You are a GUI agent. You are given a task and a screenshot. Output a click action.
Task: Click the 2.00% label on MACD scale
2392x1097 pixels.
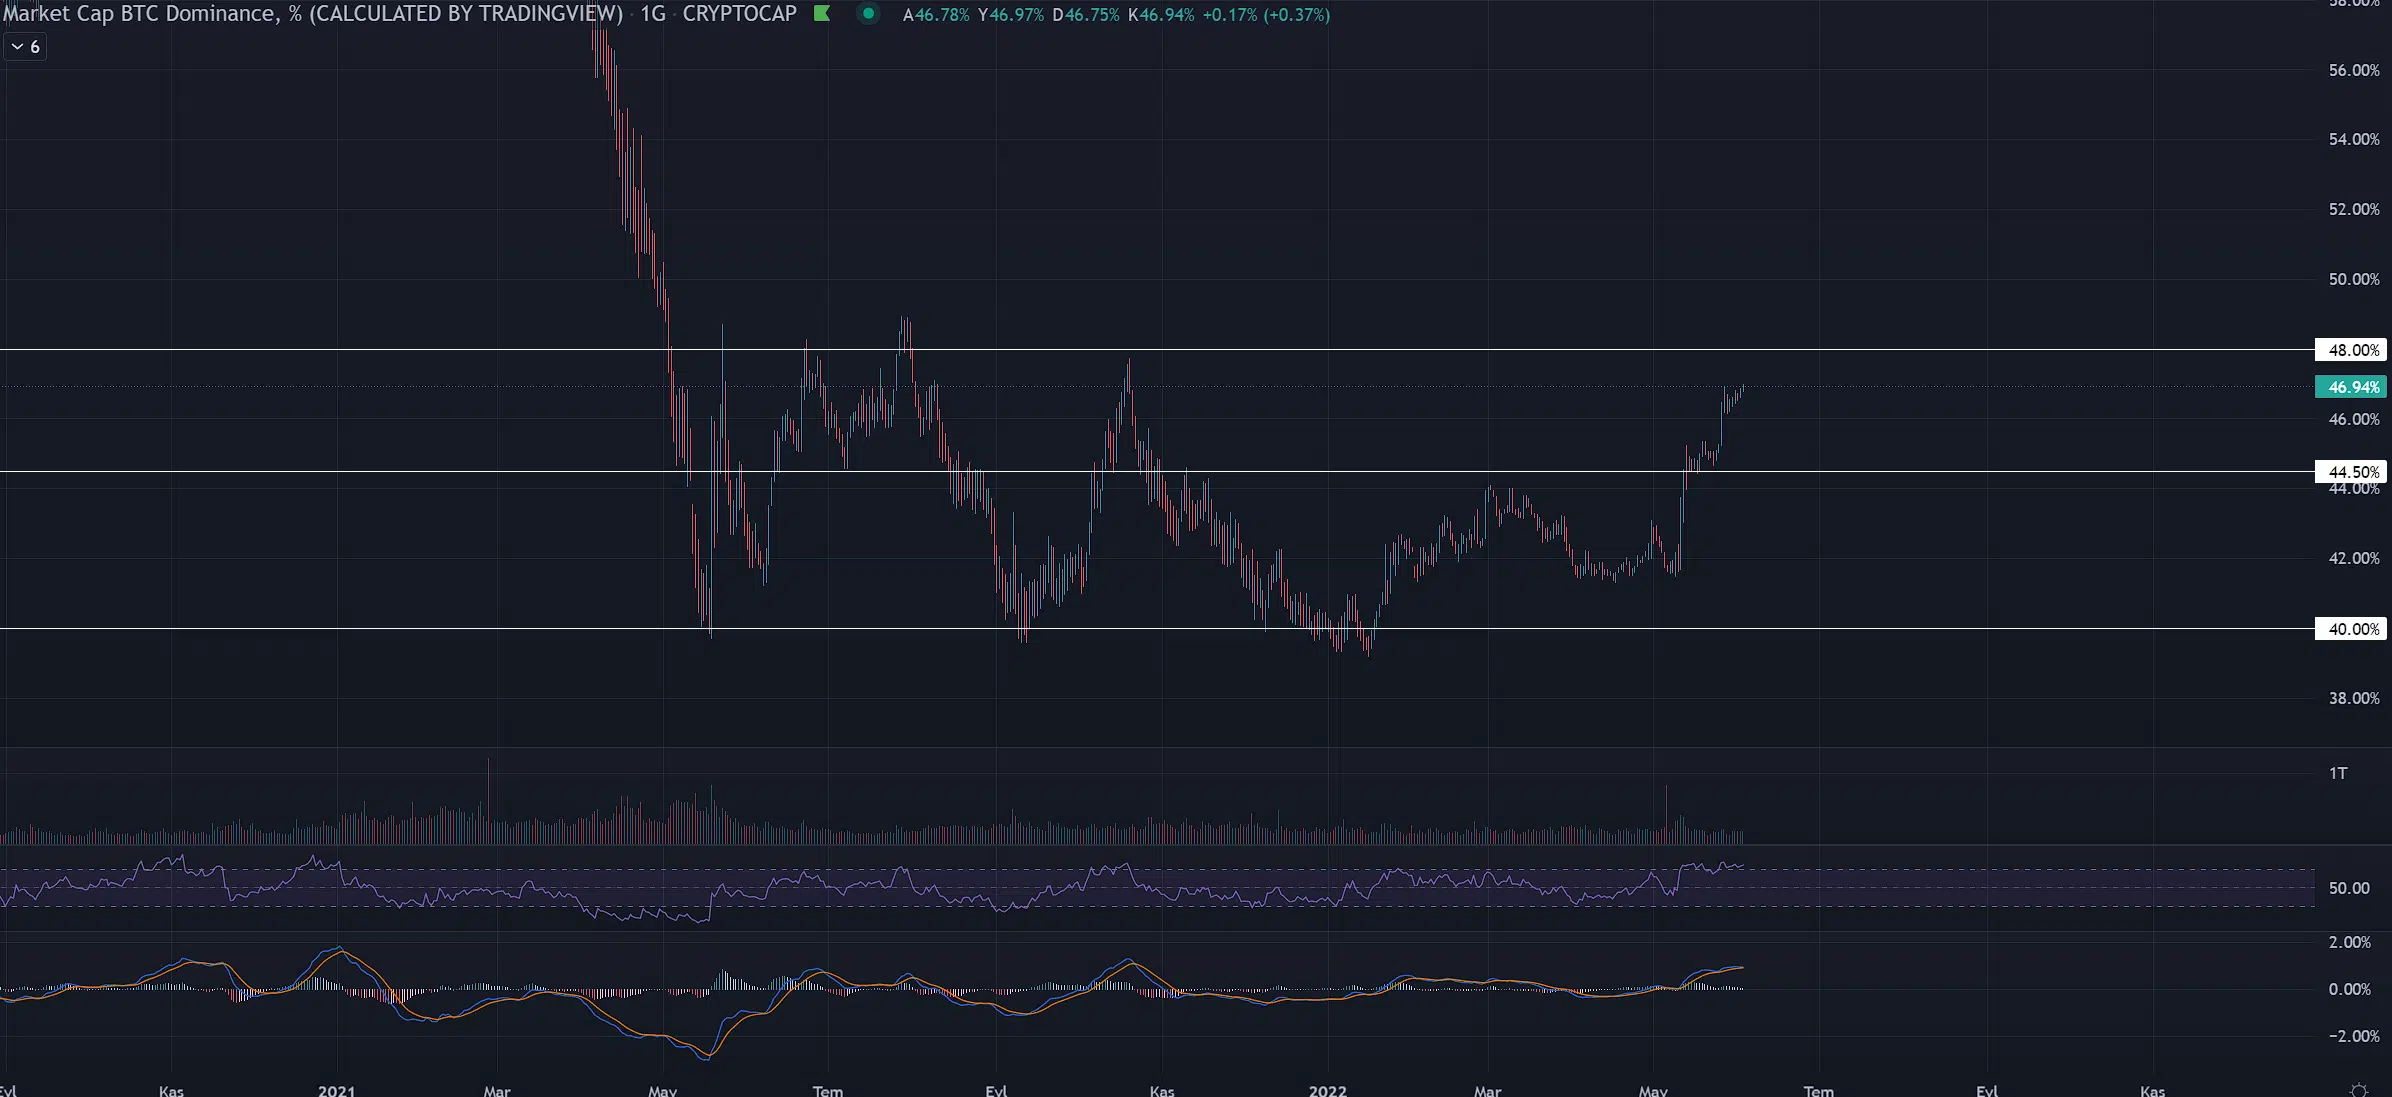pos(2349,942)
